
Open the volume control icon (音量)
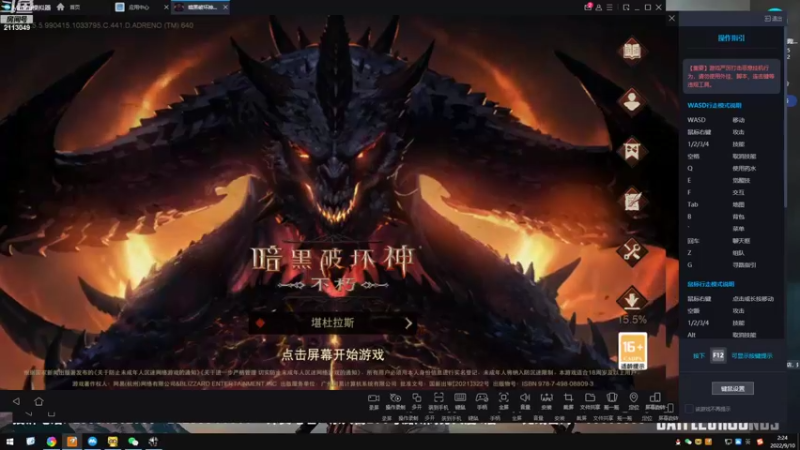[524, 401]
